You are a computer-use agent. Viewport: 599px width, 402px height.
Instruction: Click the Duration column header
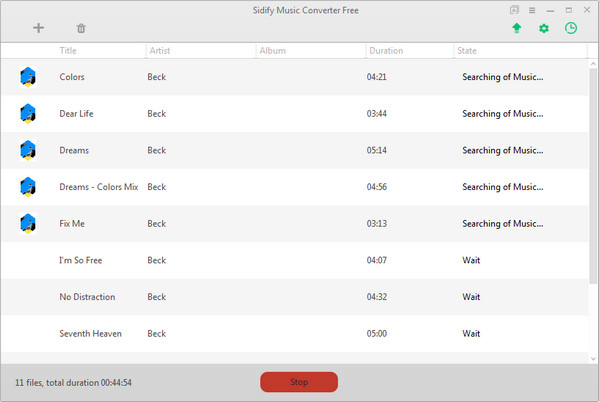pyautogui.click(x=386, y=50)
